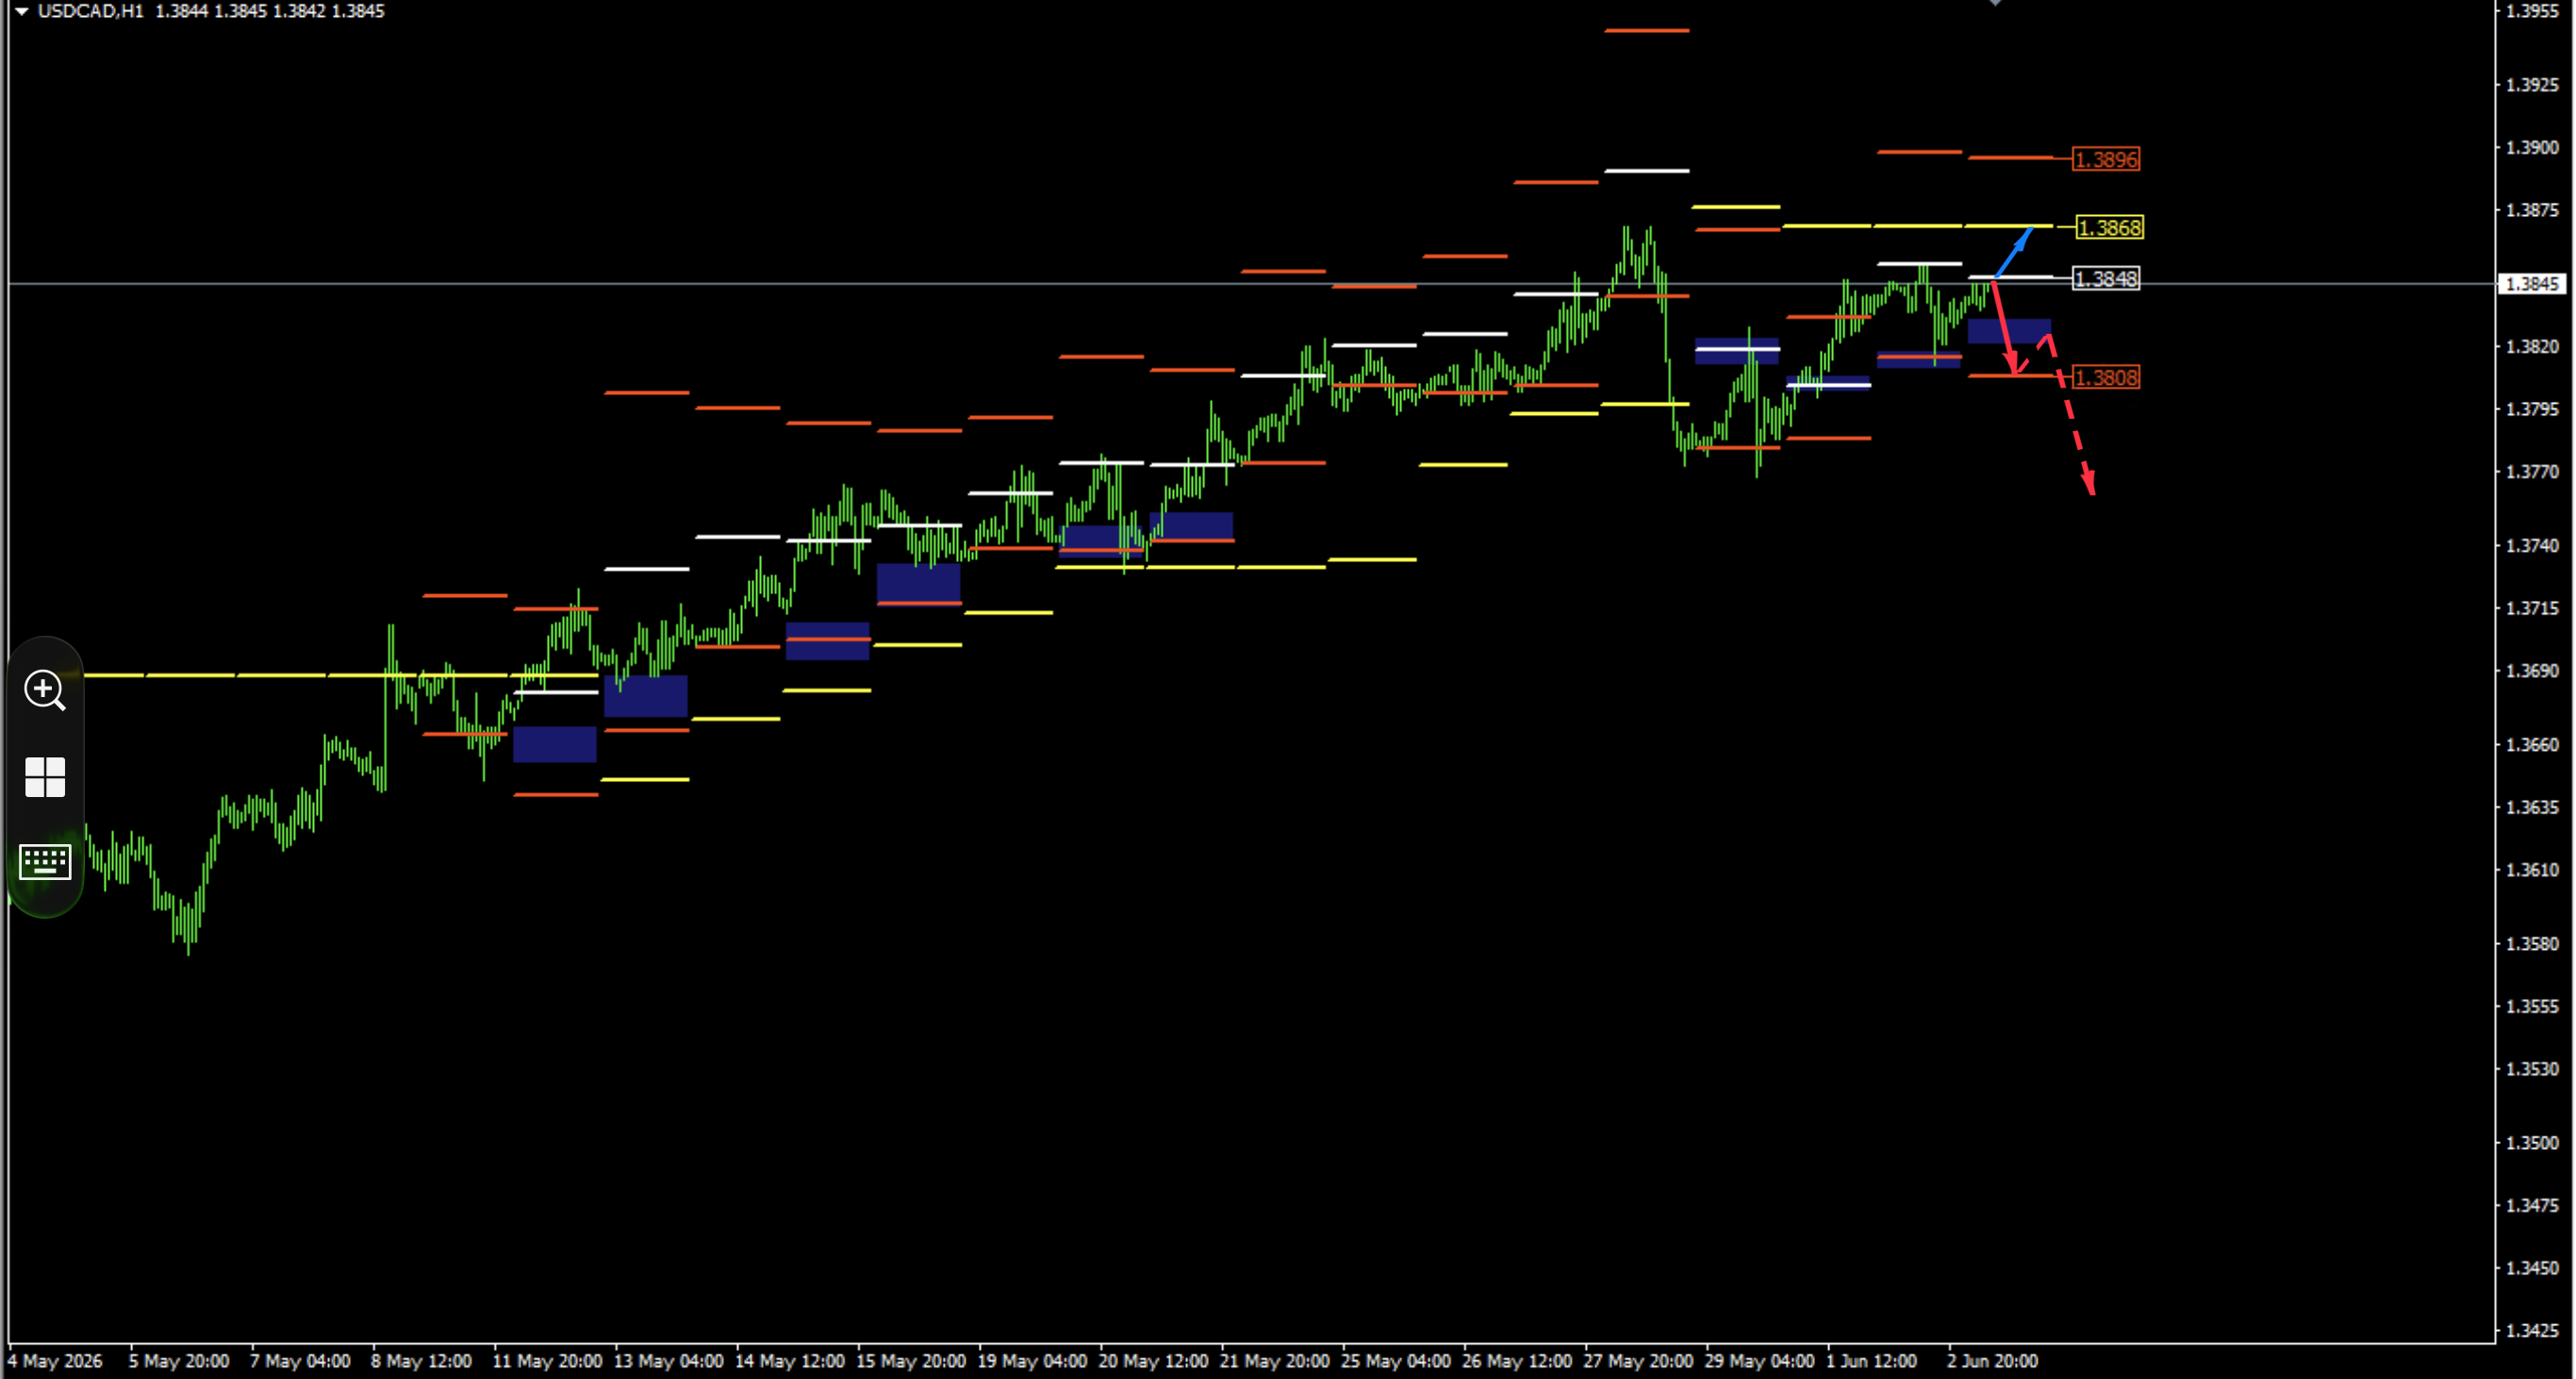Click the 15 May 20:00 time label

click(x=911, y=1361)
